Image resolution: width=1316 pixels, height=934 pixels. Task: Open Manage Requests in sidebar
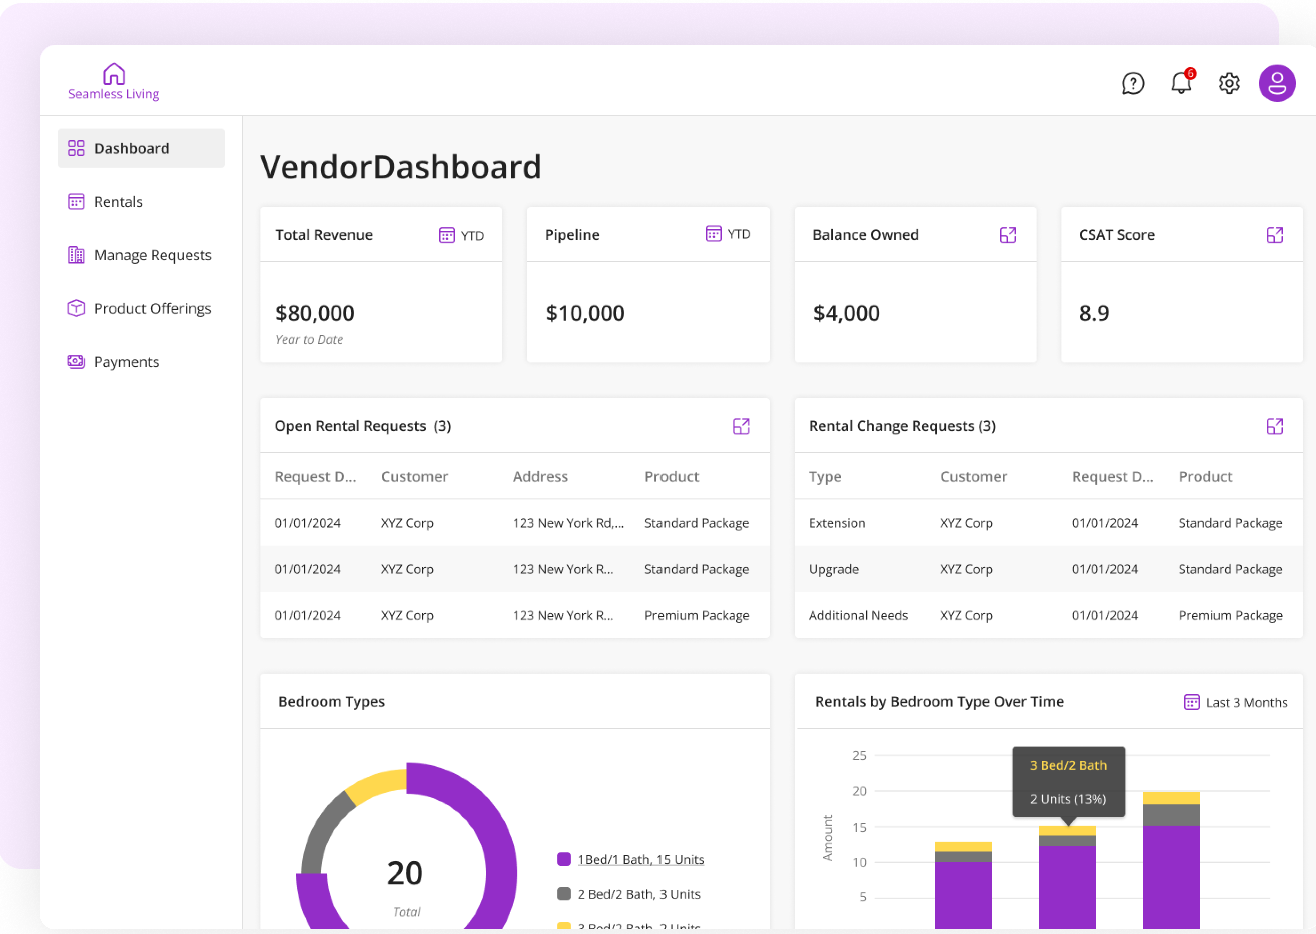[x=152, y=255]
